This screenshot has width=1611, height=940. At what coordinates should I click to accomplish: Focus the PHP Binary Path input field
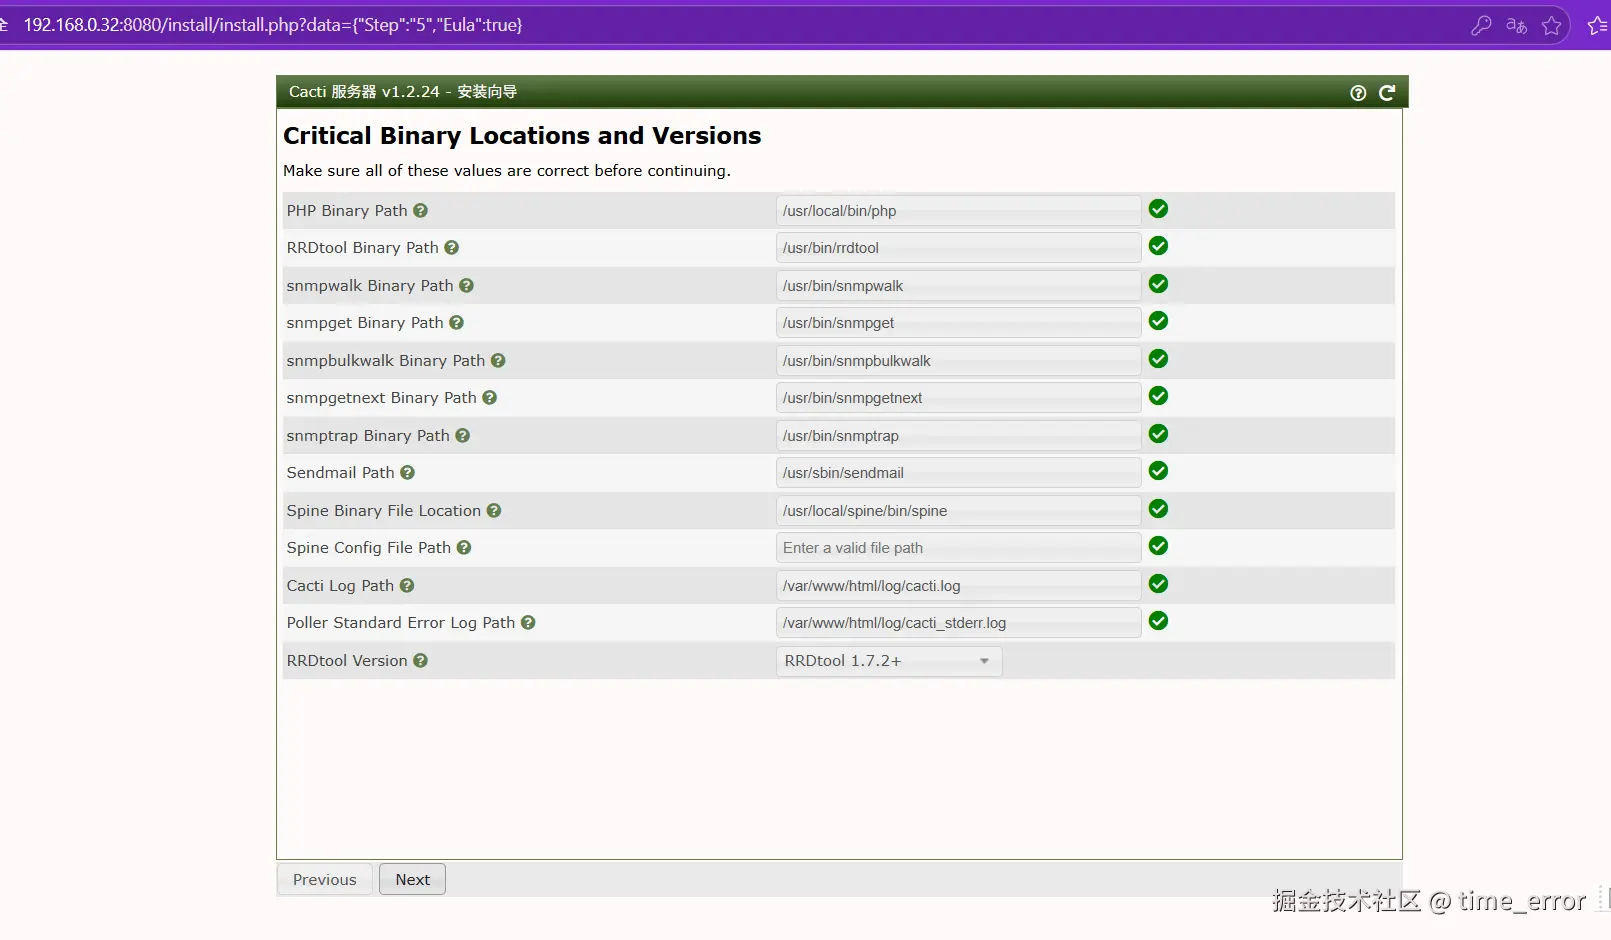pyautogui.click(x=958, y=211)
